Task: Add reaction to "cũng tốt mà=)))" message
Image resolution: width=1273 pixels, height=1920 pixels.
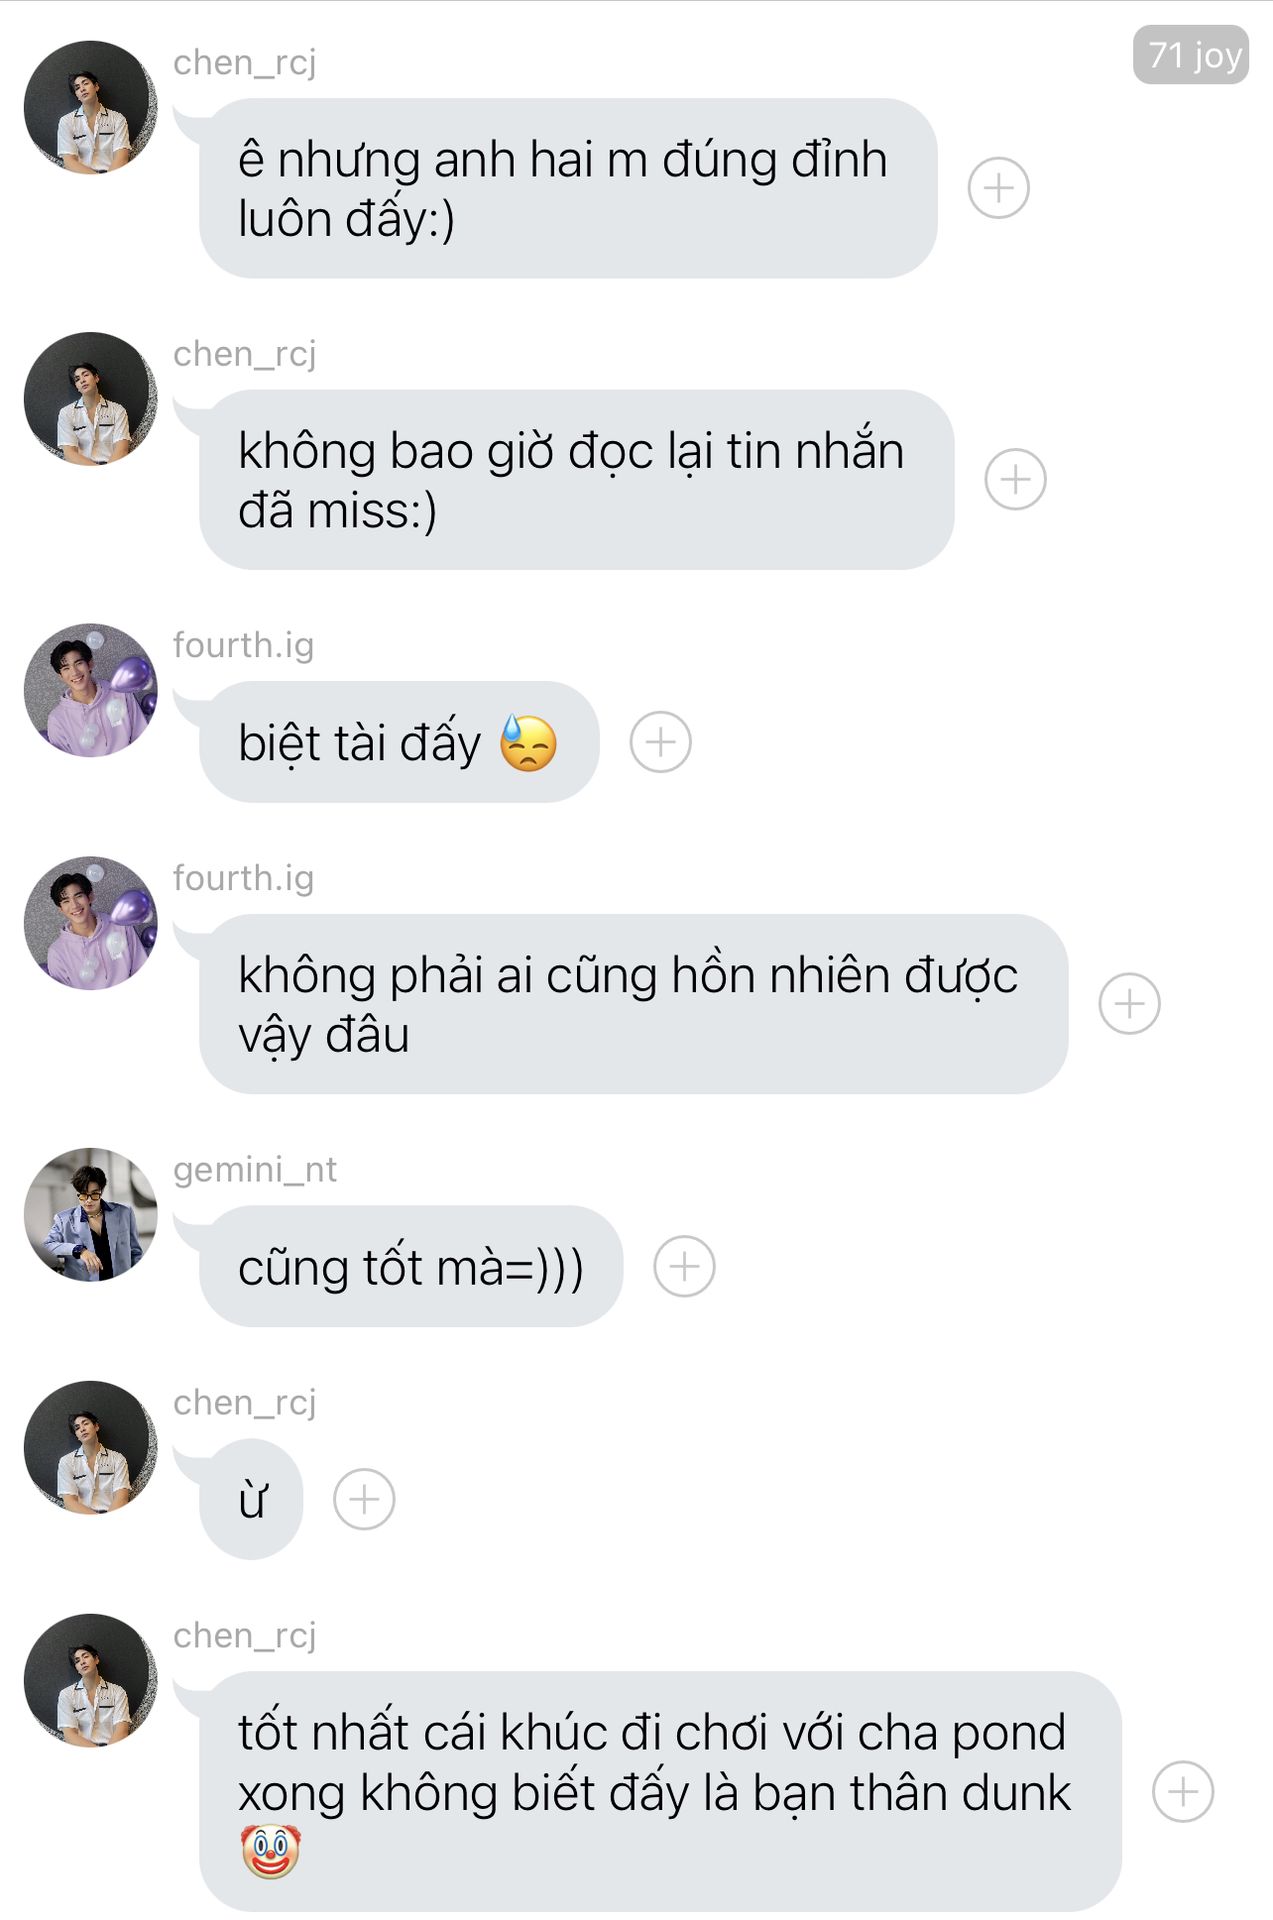Action: pos(684,1266)
